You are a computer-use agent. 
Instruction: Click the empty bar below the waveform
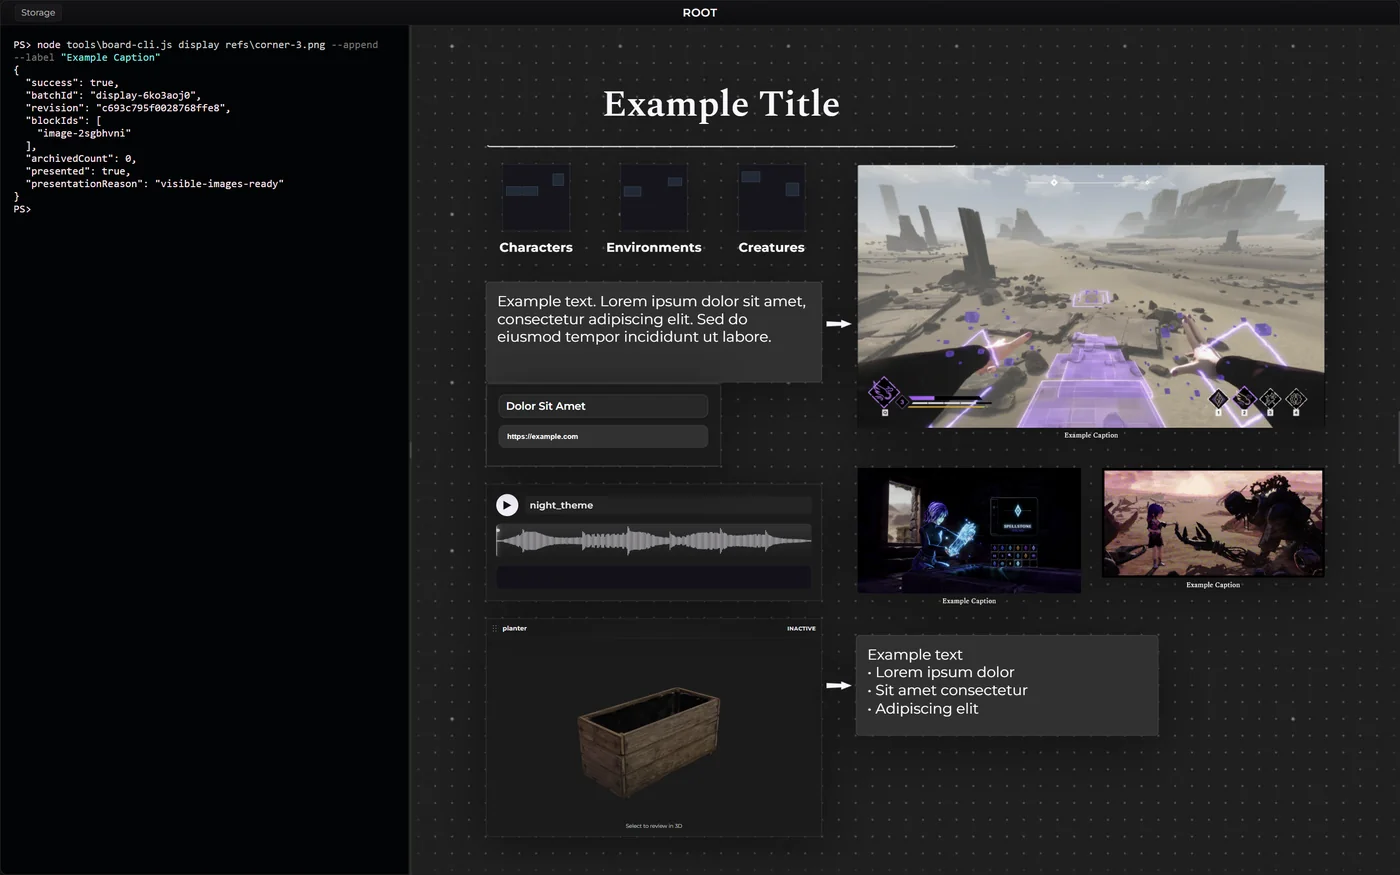pyautogui.click(x=654, y=577)
